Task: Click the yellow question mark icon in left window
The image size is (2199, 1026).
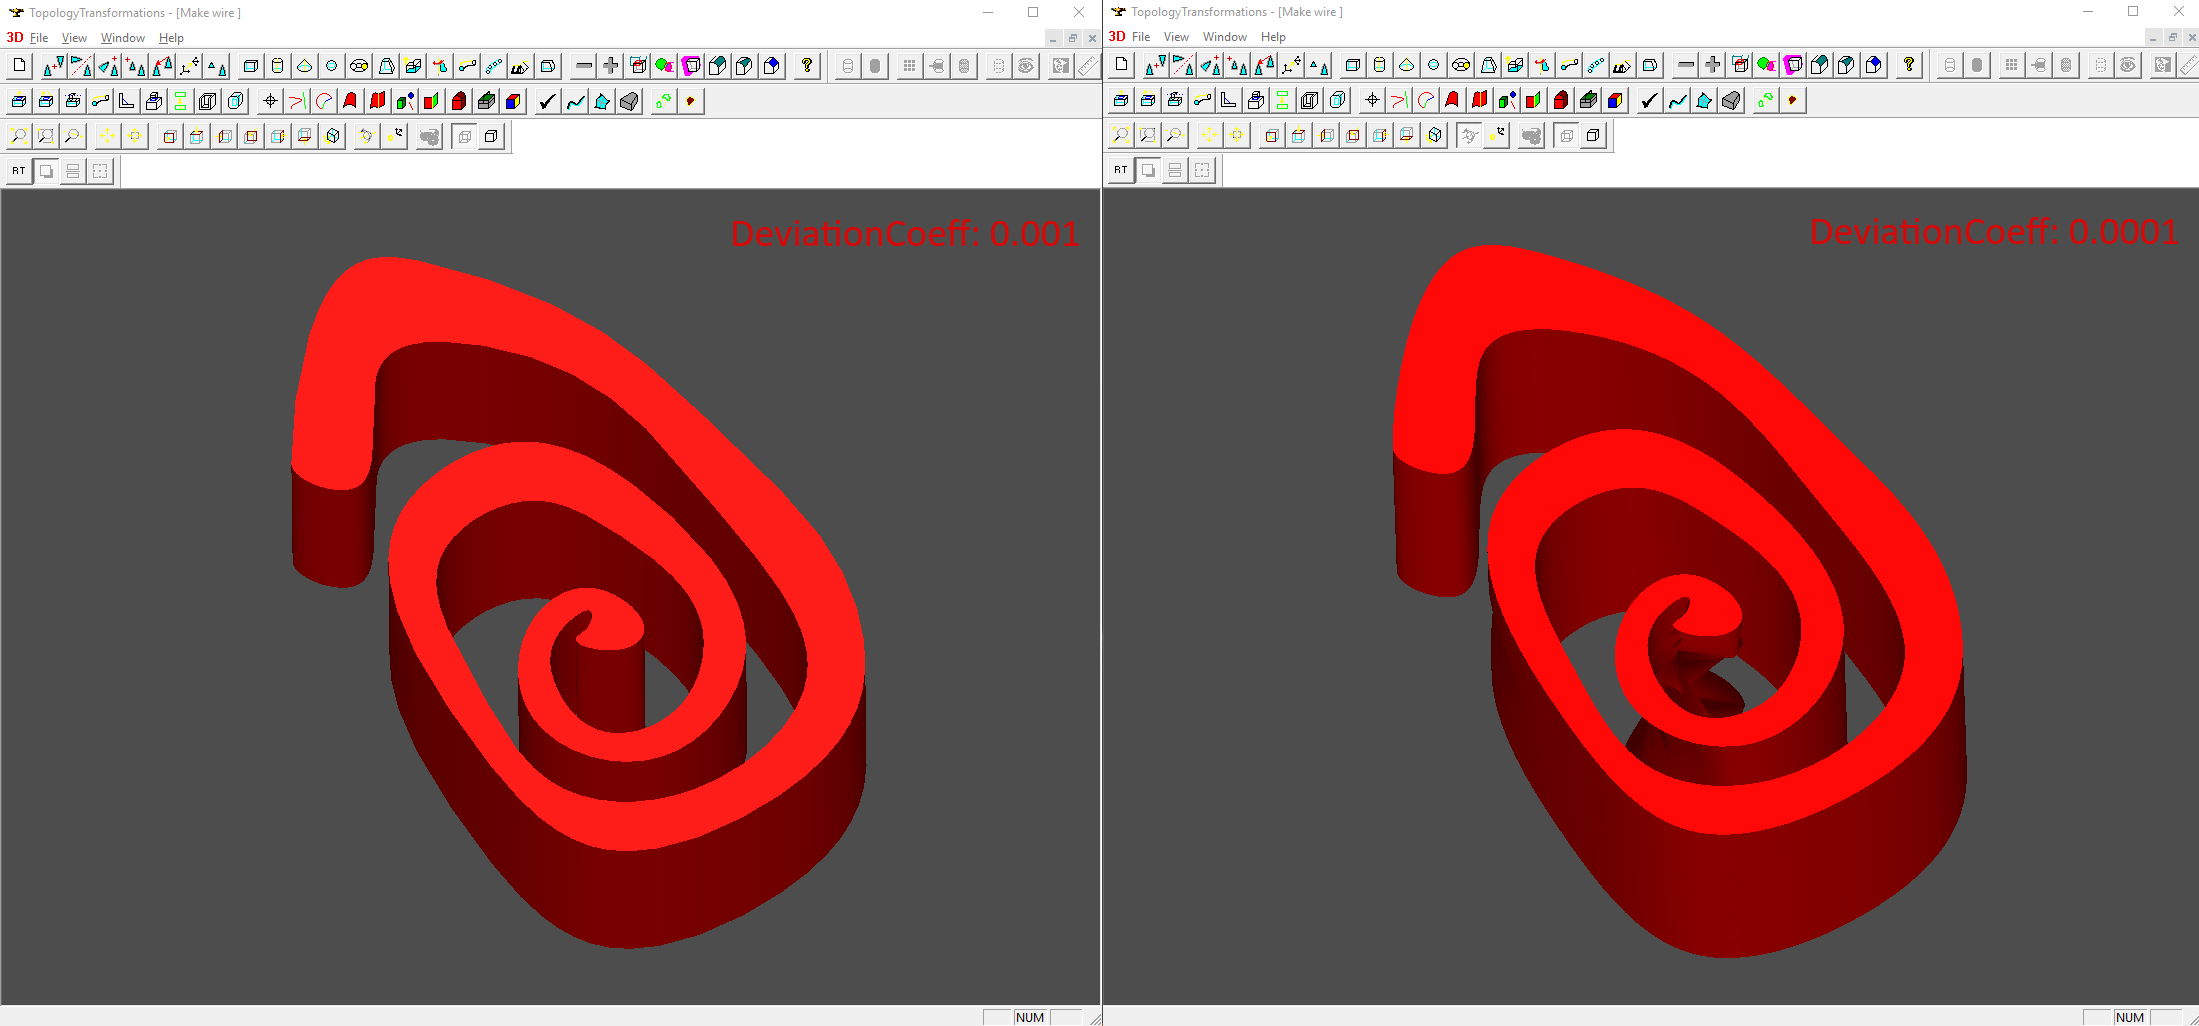Action: (807, 66)
